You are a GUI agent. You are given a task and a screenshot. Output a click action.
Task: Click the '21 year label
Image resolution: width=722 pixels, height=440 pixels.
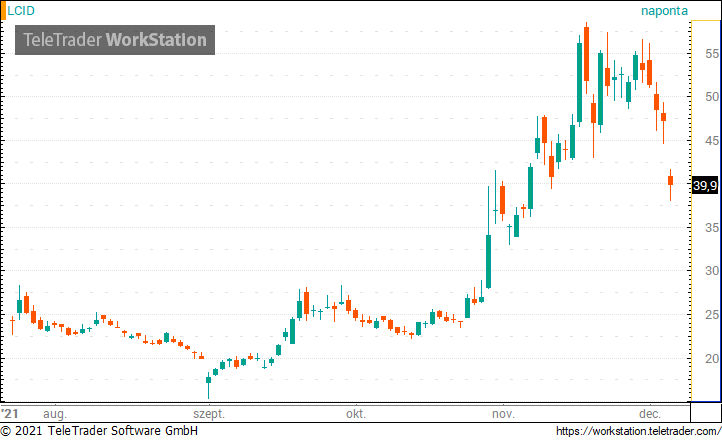pos(10,413)
